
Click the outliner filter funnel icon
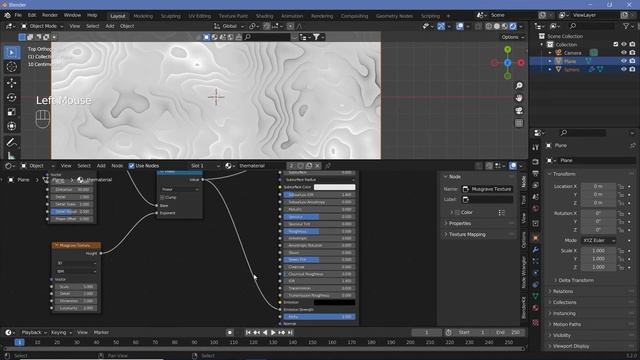(626, 26)
